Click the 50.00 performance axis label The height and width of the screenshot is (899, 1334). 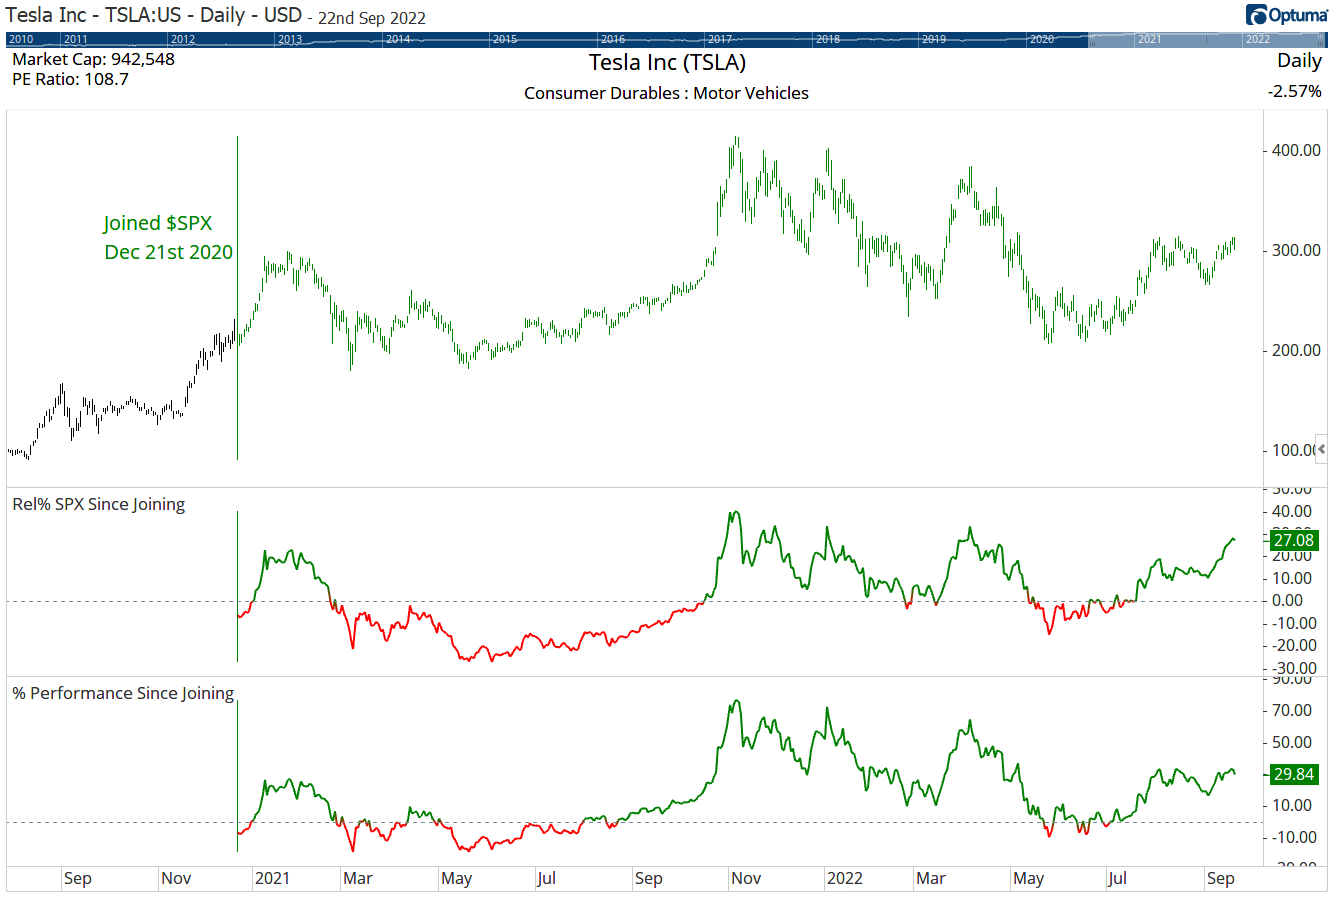click(x=1291, y=742)
